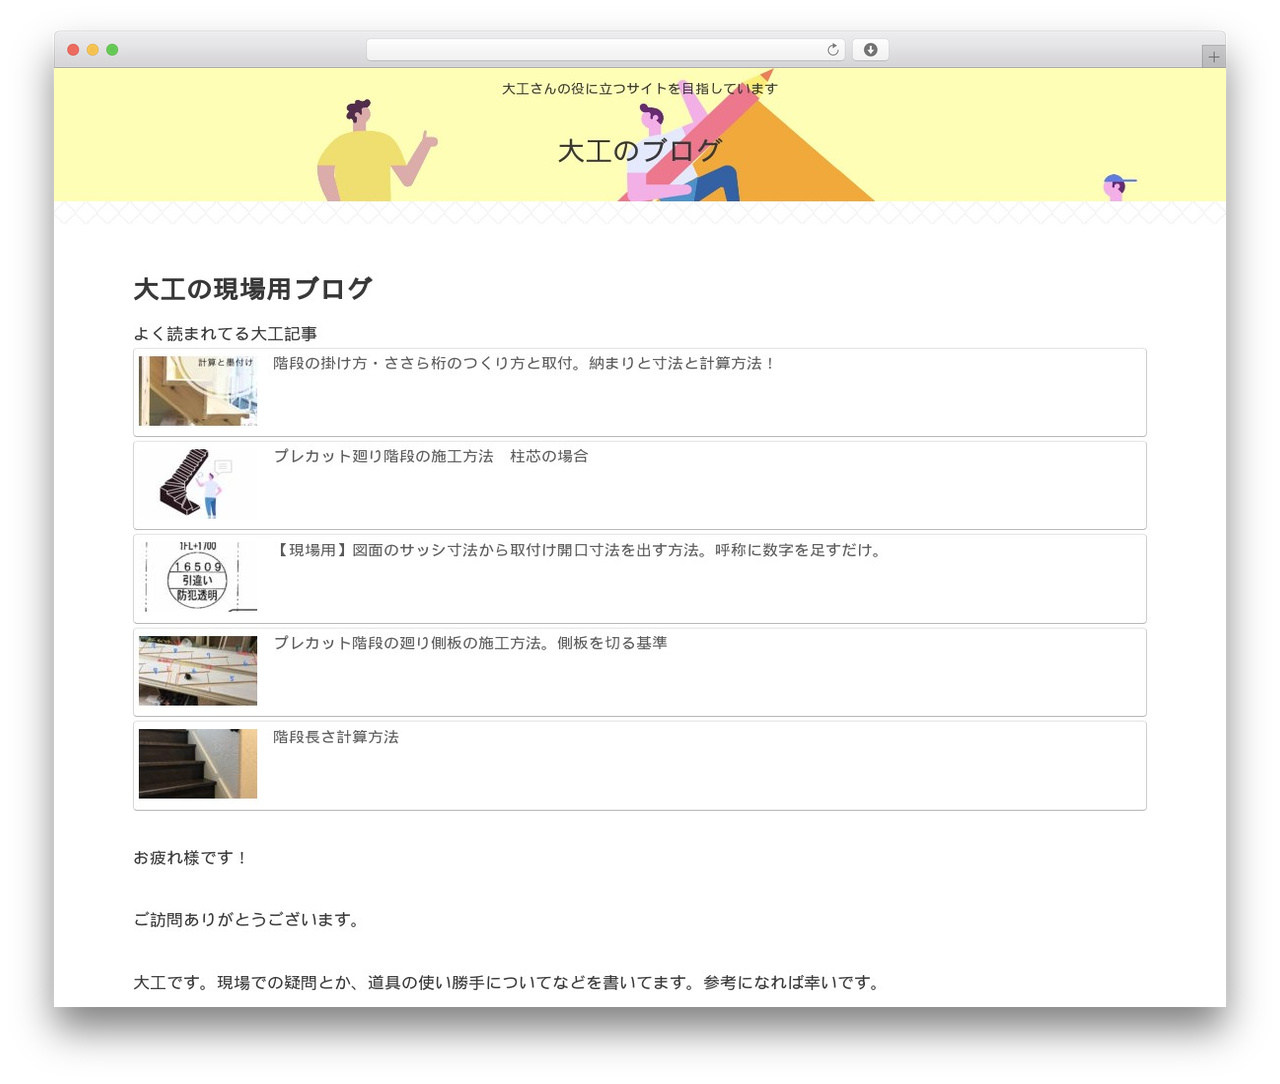Click the text ご訪問ありがとうございます。
This screenshot has width=1280, height=1084.
pyautogui.click(x=247, y=920)
